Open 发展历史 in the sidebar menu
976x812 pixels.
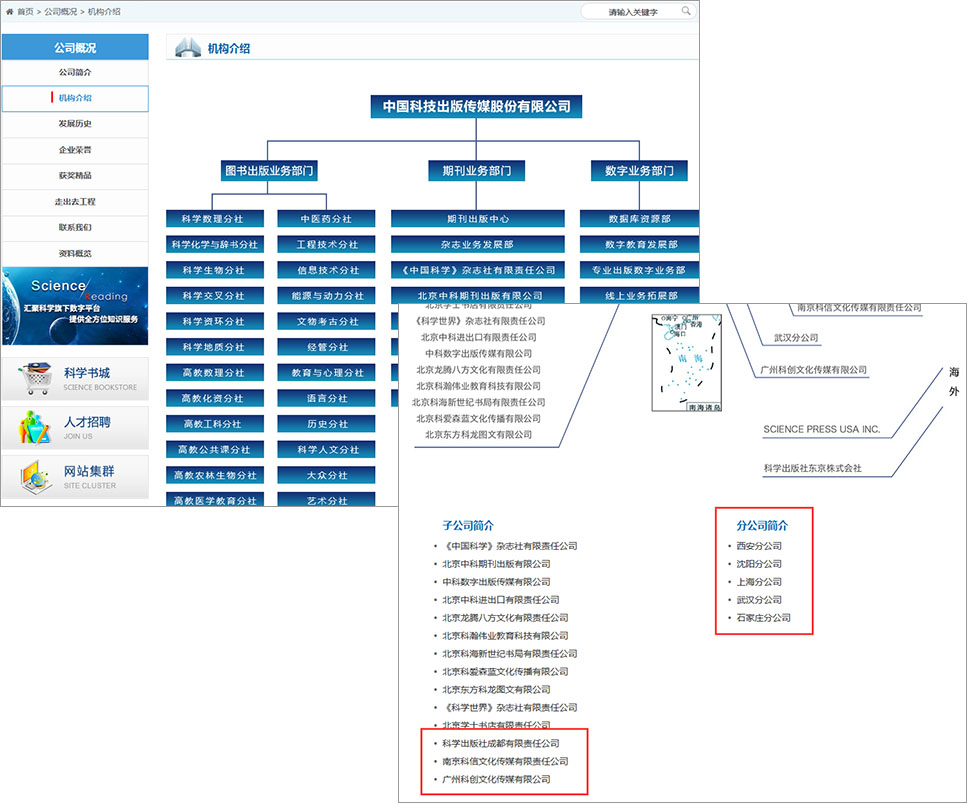pos(75,124)
